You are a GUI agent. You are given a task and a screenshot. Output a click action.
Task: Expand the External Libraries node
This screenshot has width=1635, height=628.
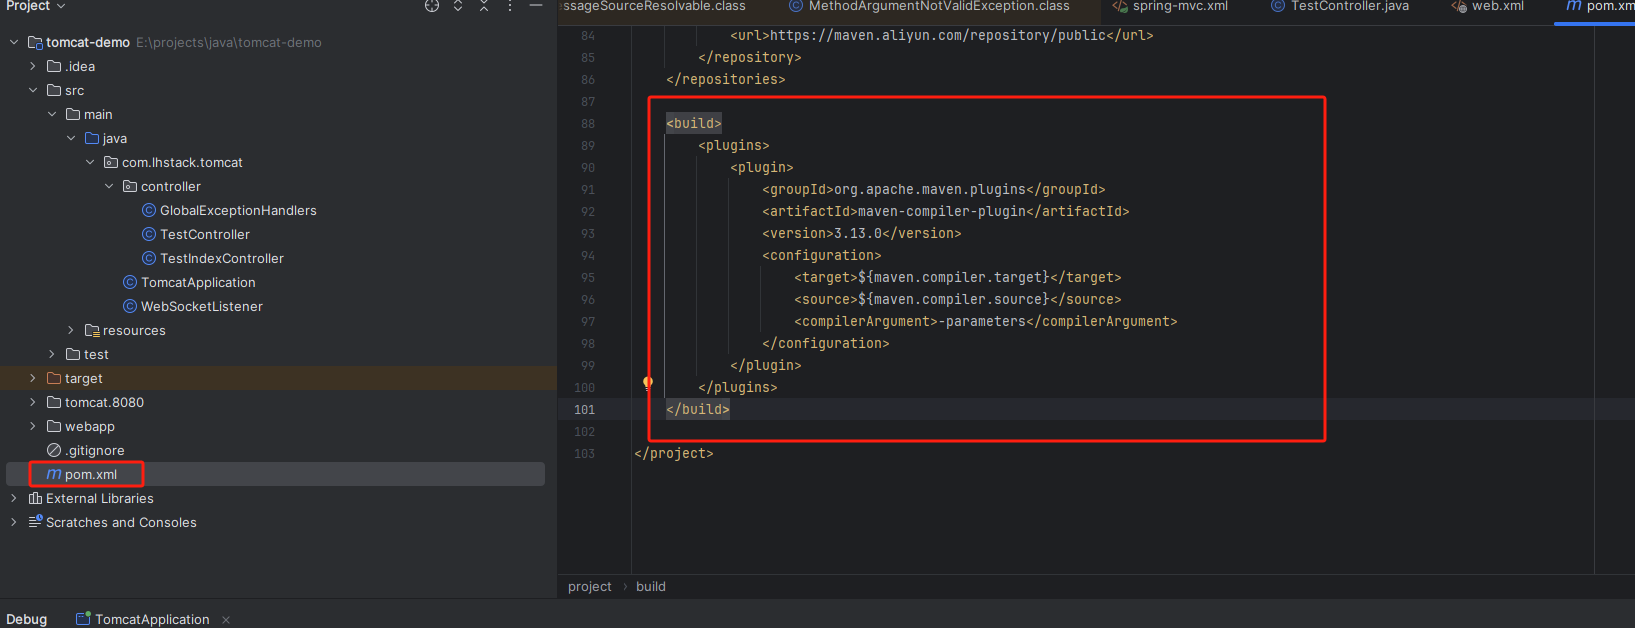tap(14, 499)
